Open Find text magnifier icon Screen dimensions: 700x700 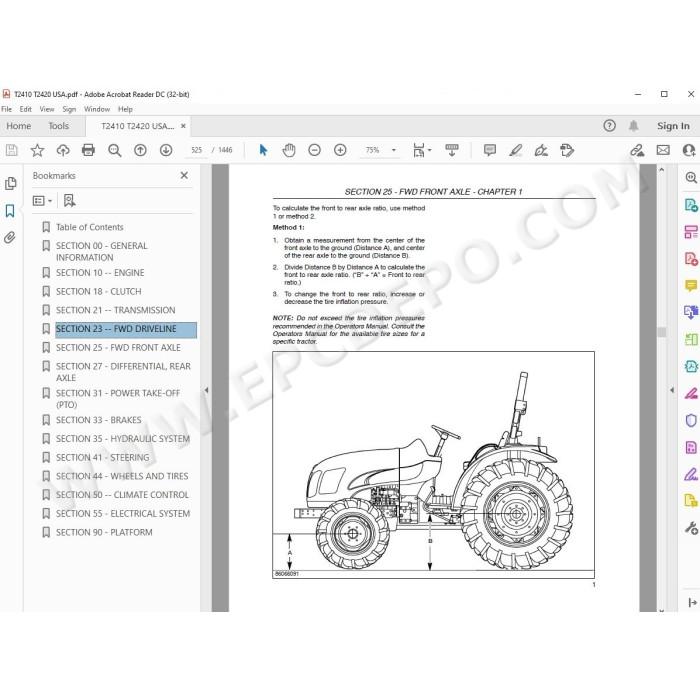click(115, 150)
